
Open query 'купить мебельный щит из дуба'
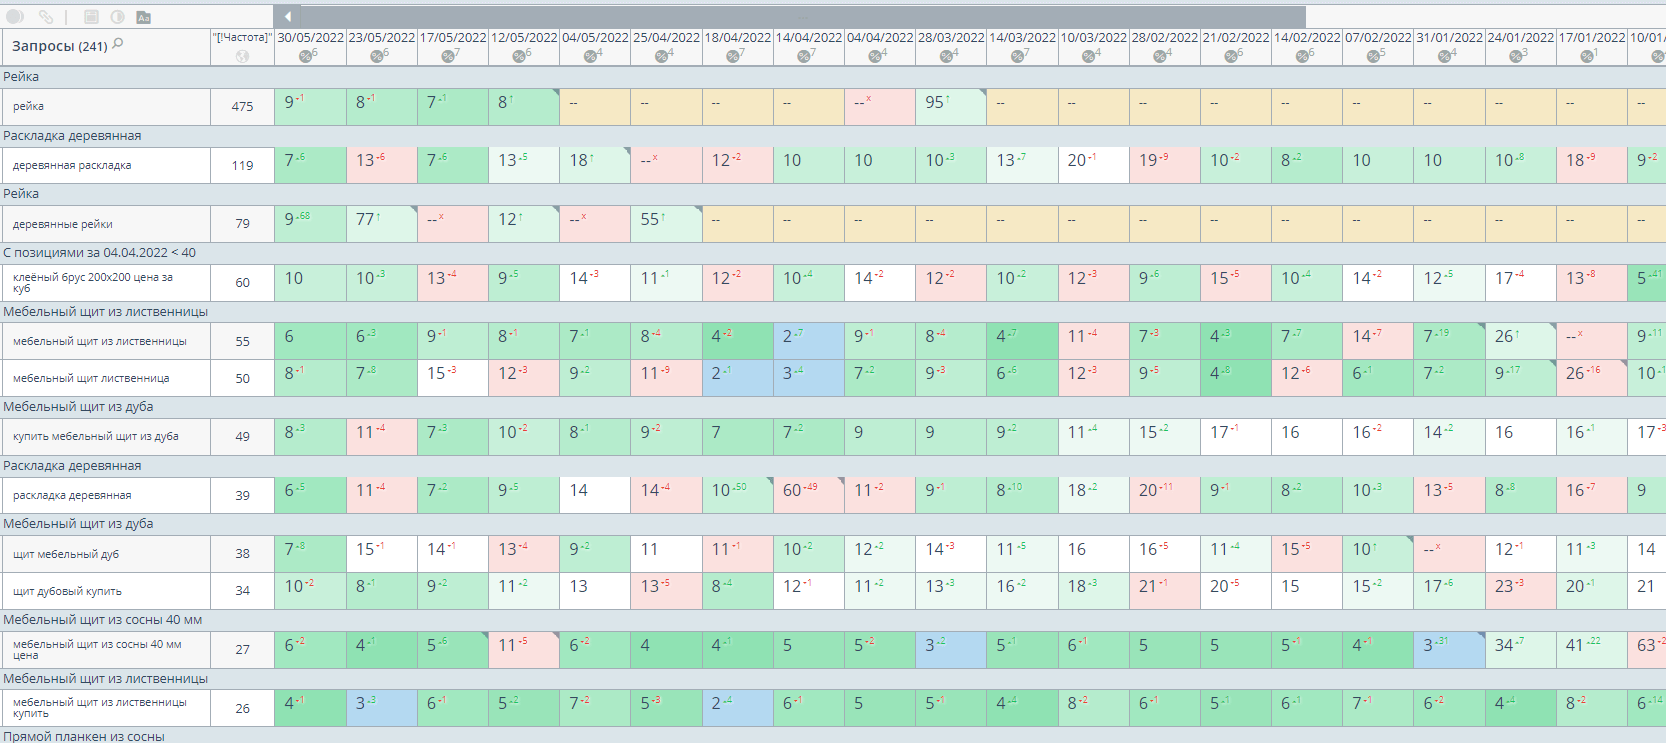click(x=96, y=436)
